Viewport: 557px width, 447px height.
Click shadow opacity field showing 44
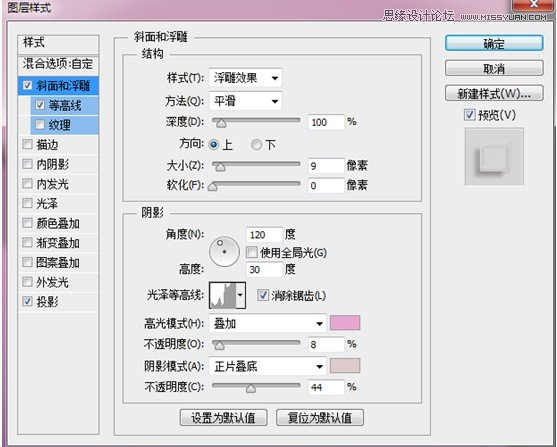[x=326, y=387]
